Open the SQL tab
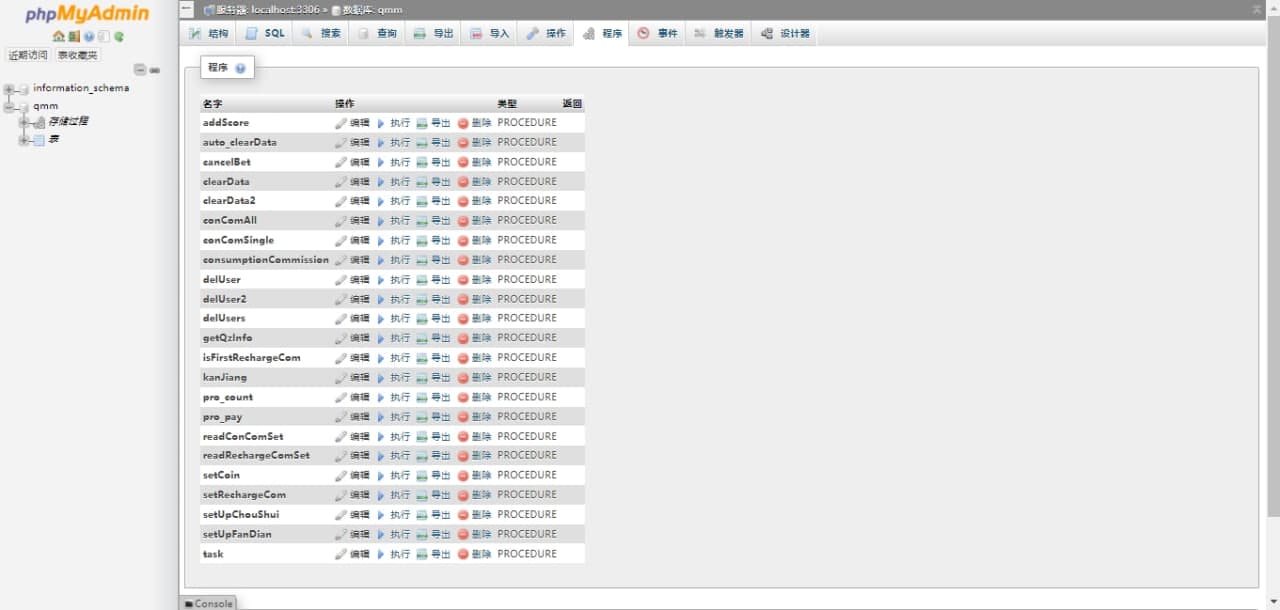 click(264, 33)
